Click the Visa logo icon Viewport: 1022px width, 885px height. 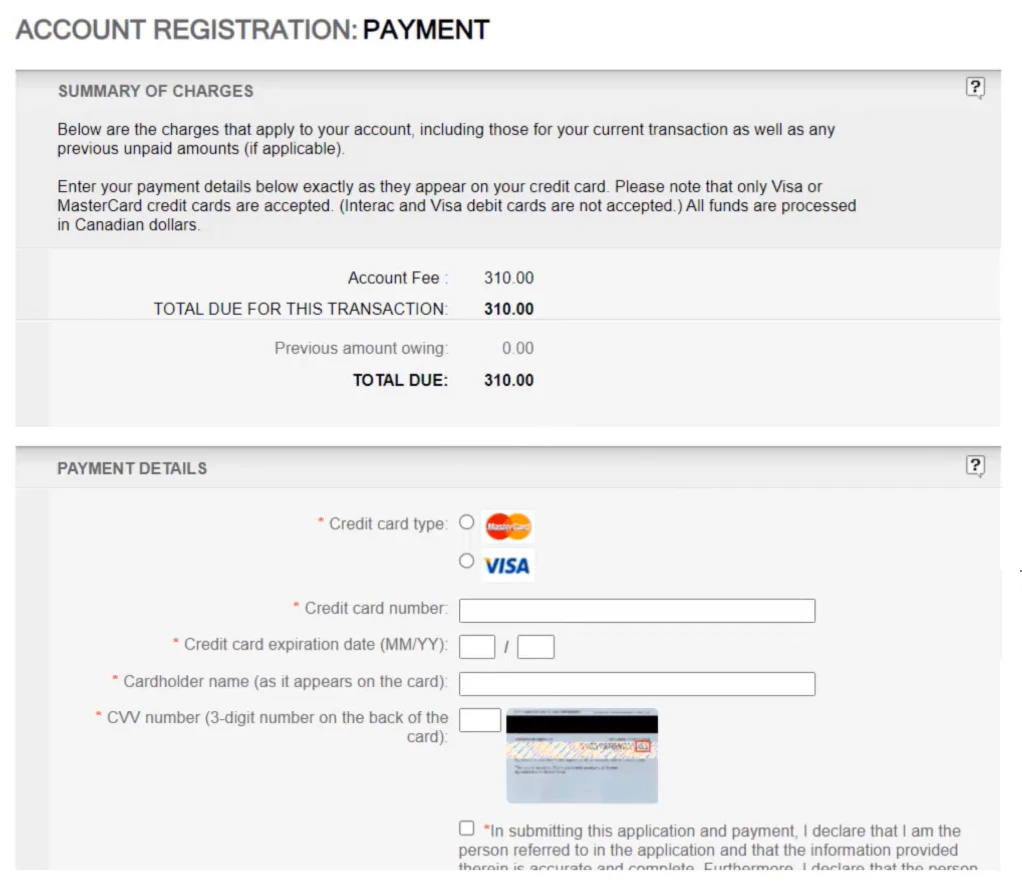[507, 566]
